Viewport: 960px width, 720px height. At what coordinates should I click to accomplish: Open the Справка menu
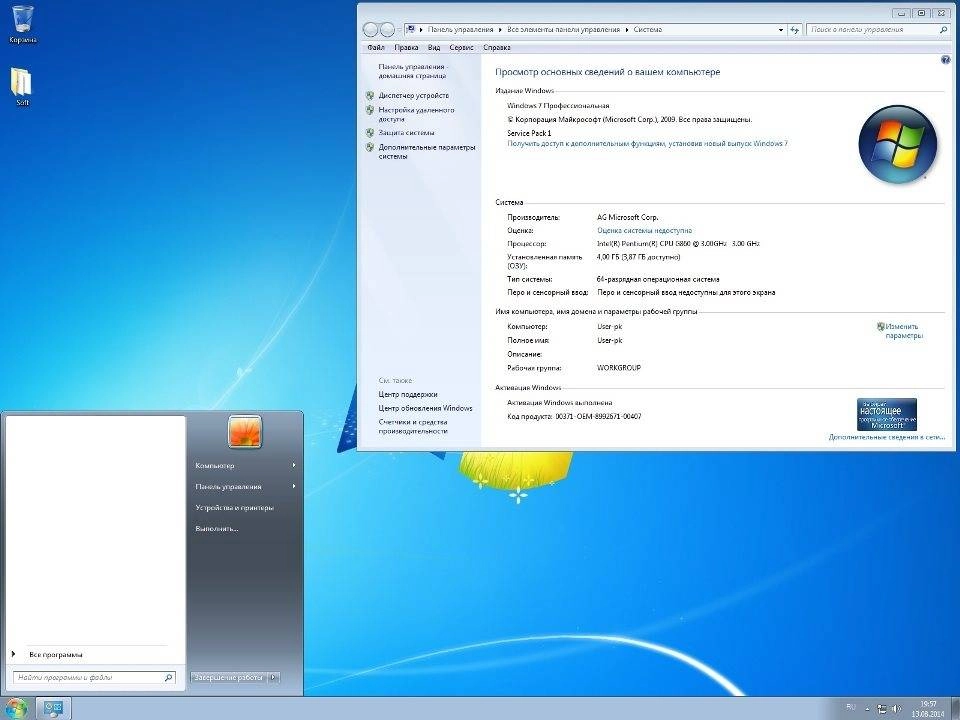497,47
